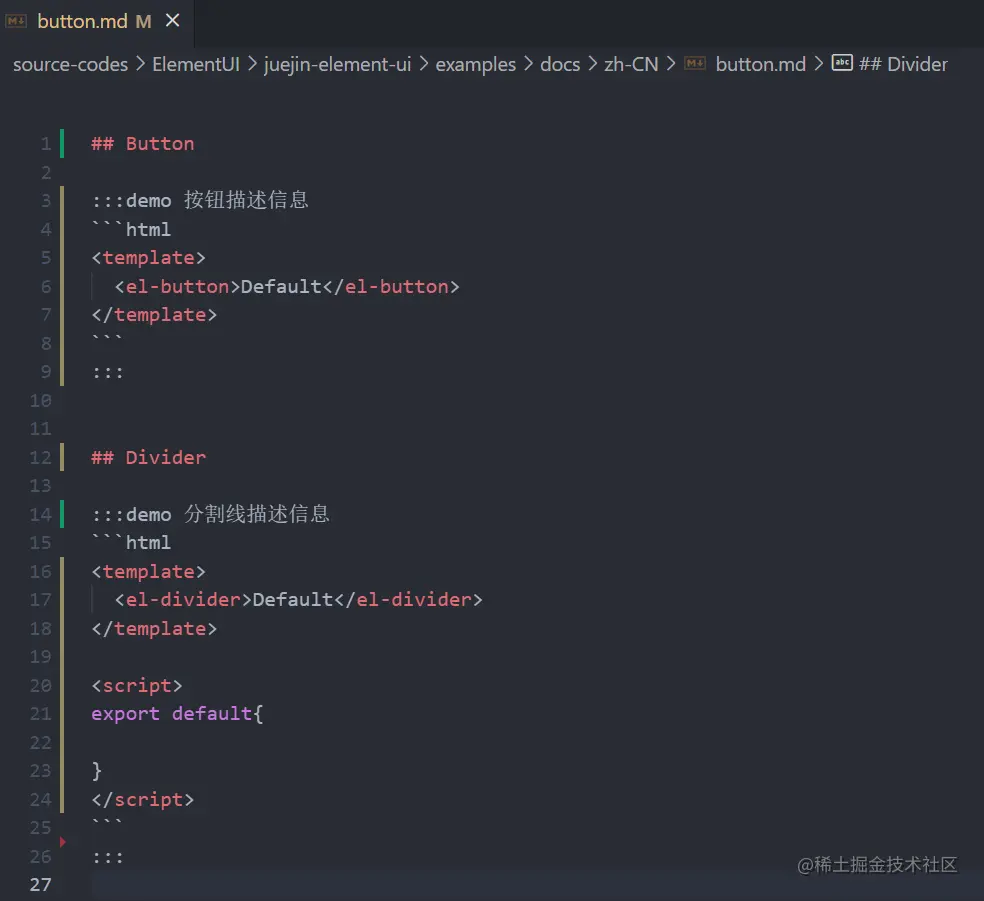Screen dimensions: 984x901
Task: Open zh-CN breadcrumb folder
Action: (631, 64)
